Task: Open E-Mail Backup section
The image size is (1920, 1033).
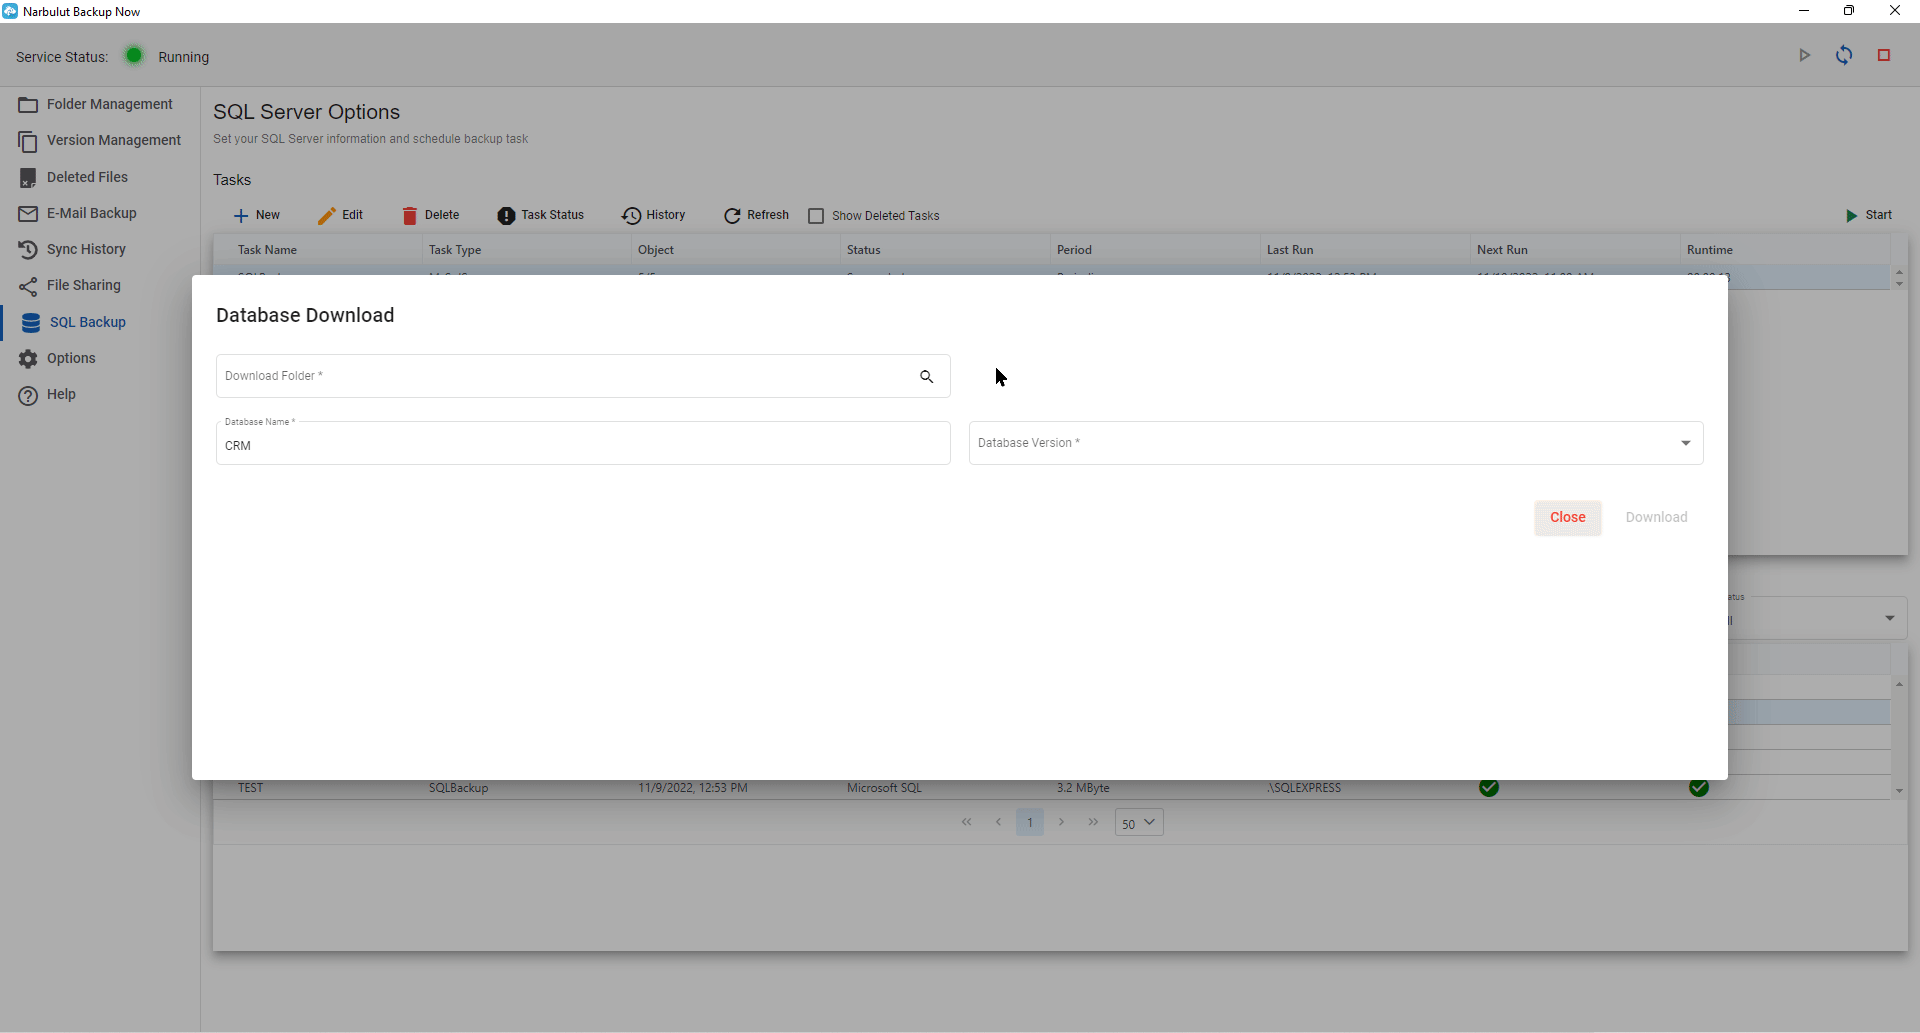Action: (x=78, y=213)
